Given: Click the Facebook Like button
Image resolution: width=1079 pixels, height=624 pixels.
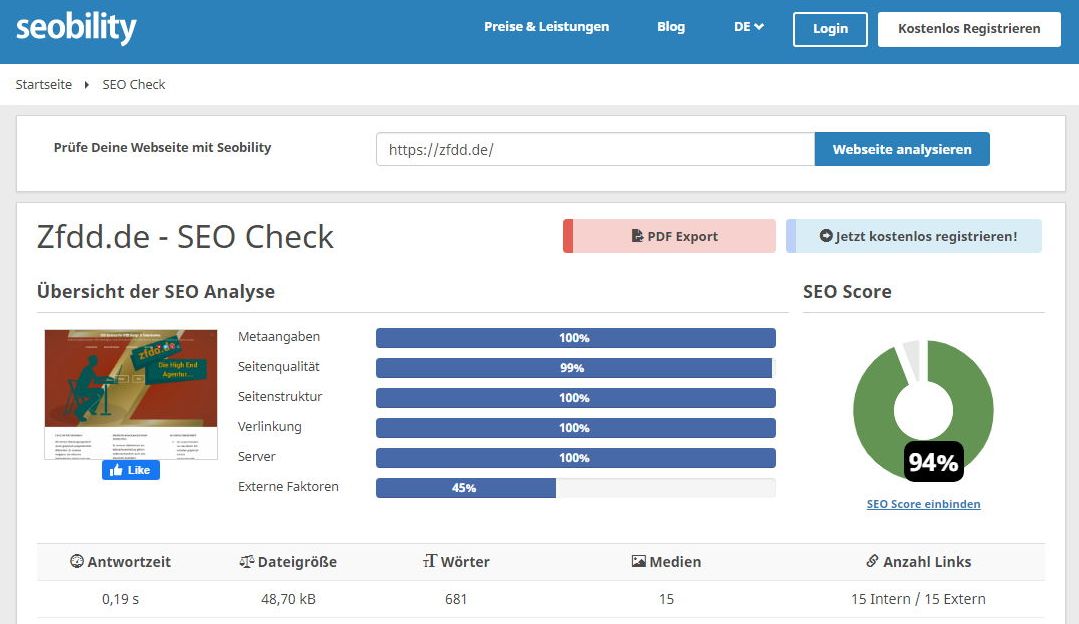Looking at the screenshot, I should 131,470.
